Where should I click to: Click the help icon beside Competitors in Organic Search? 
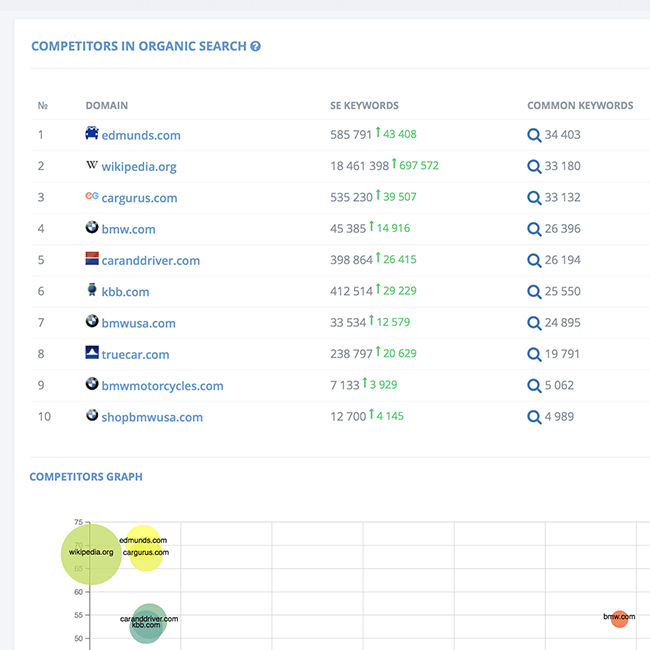tap(256, 46)
